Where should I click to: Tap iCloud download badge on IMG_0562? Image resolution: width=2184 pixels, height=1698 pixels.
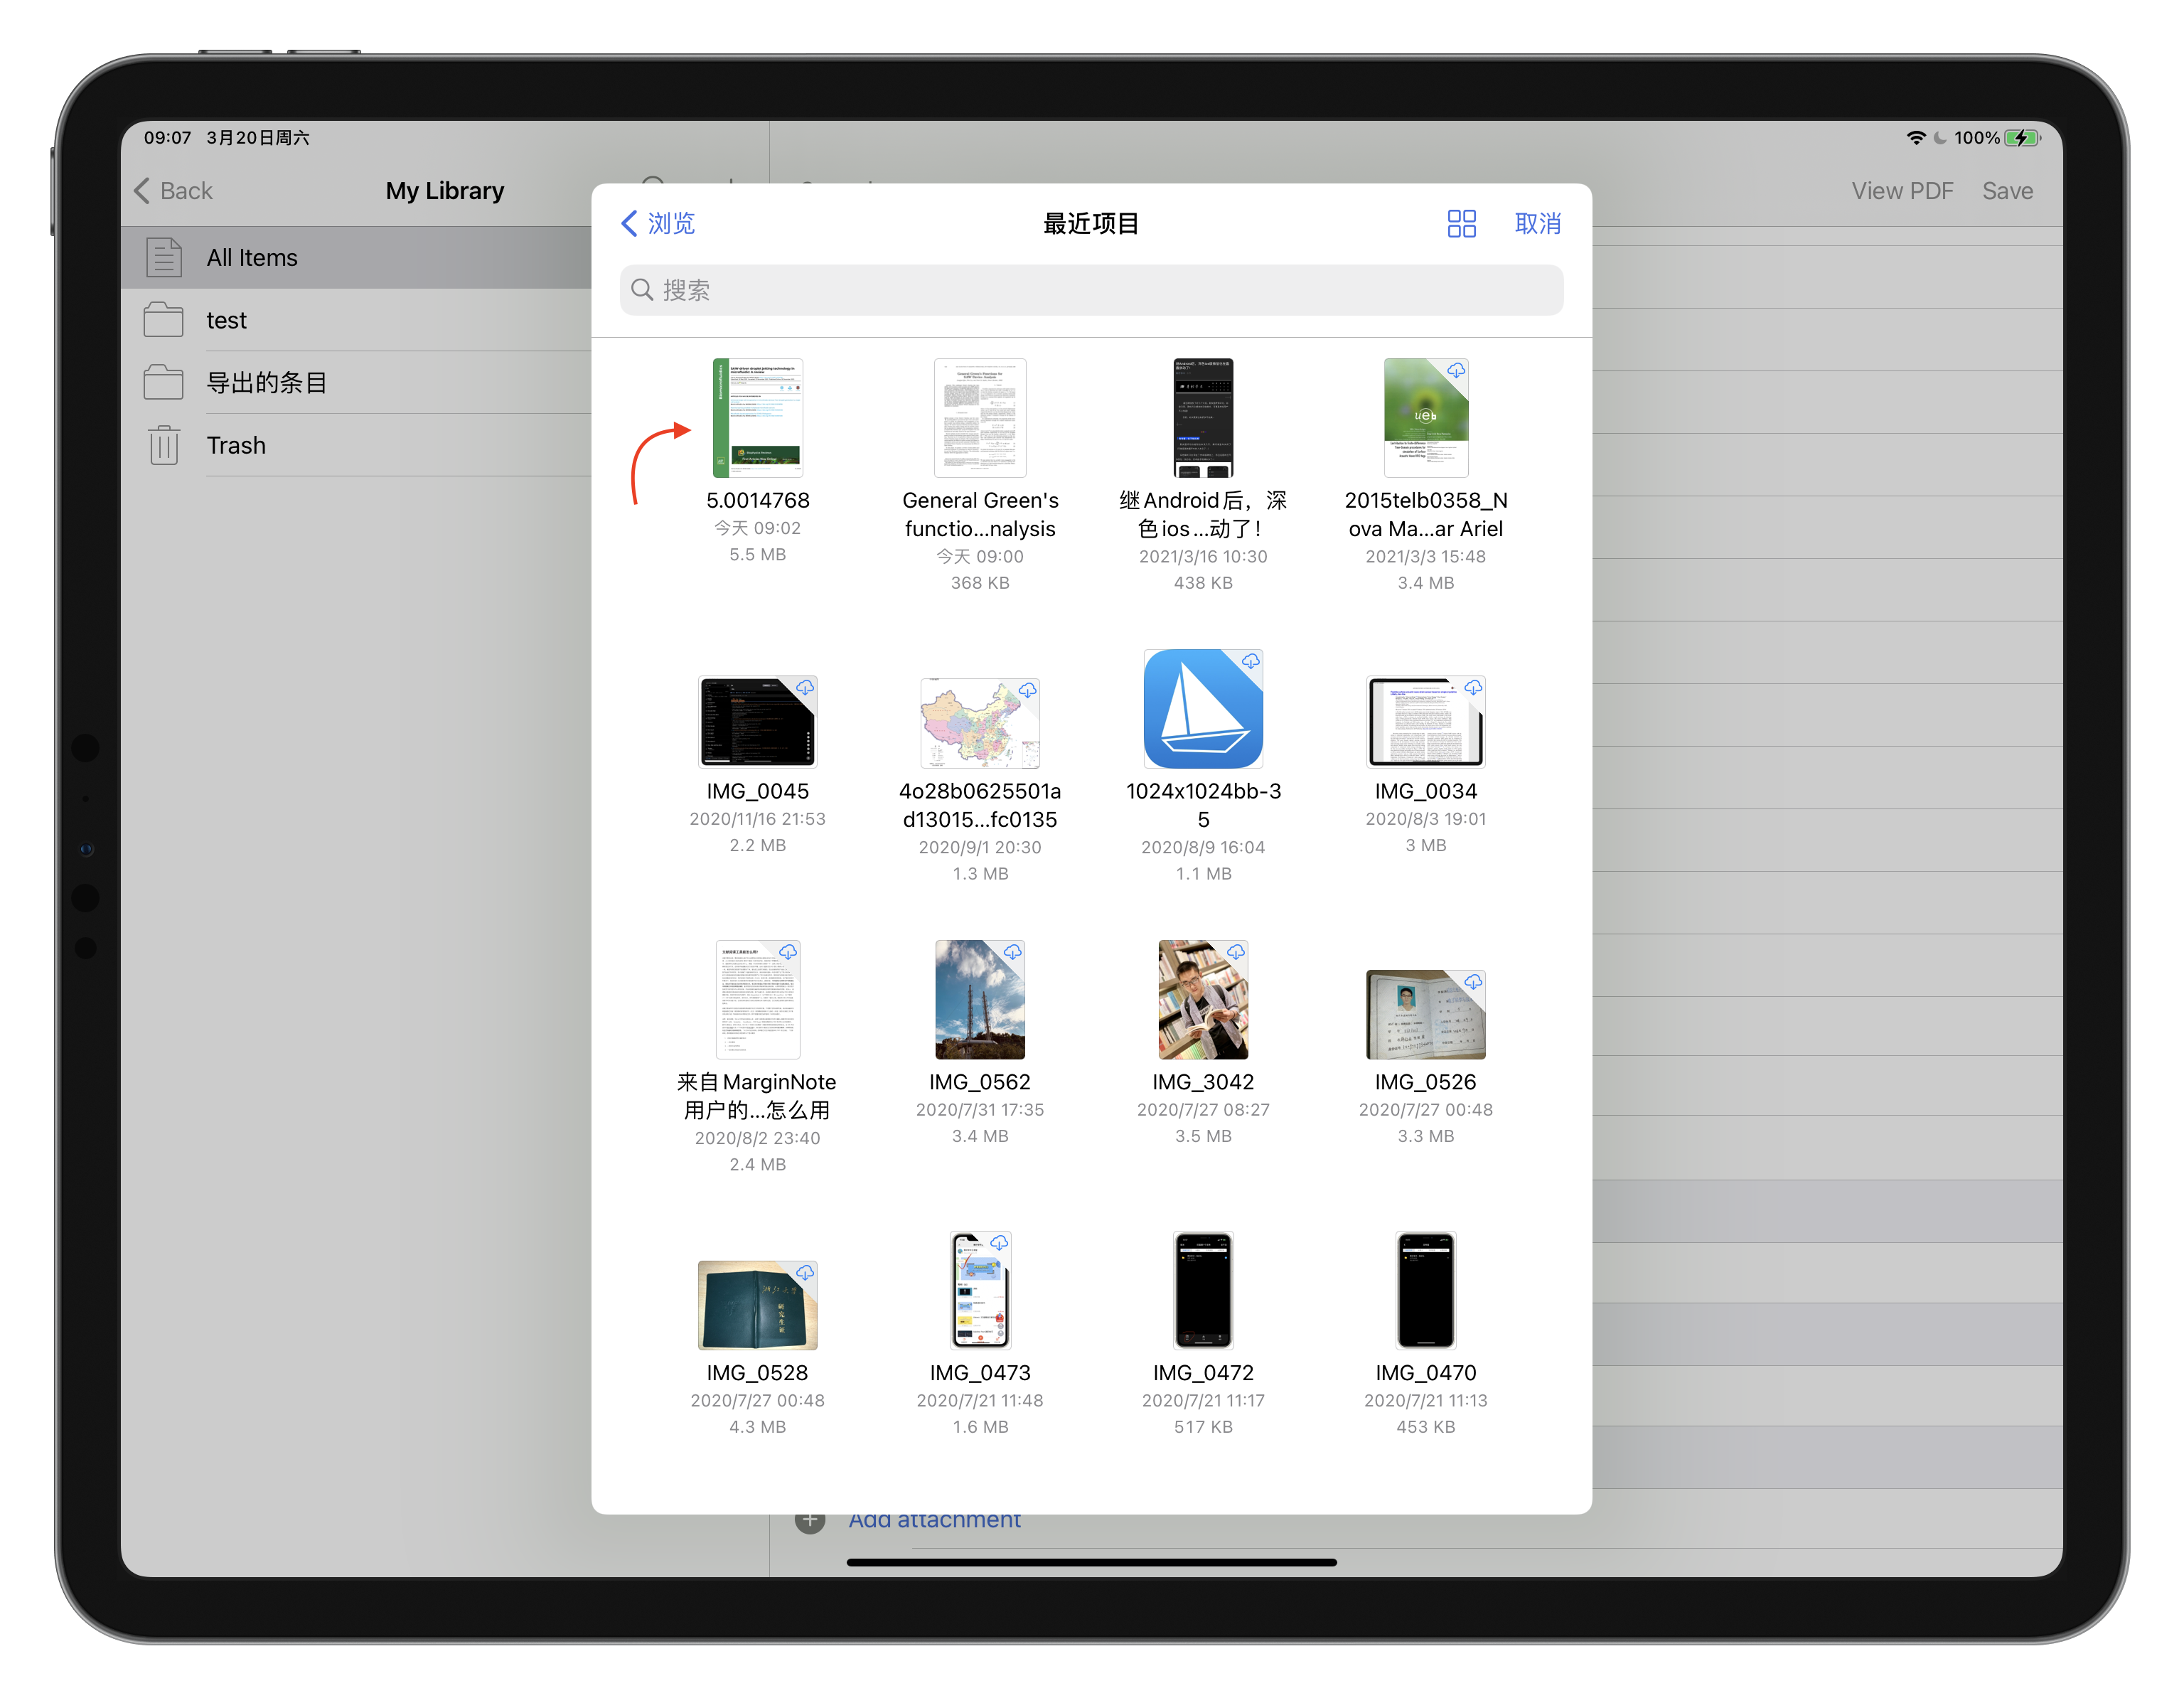pos(1013,952)
